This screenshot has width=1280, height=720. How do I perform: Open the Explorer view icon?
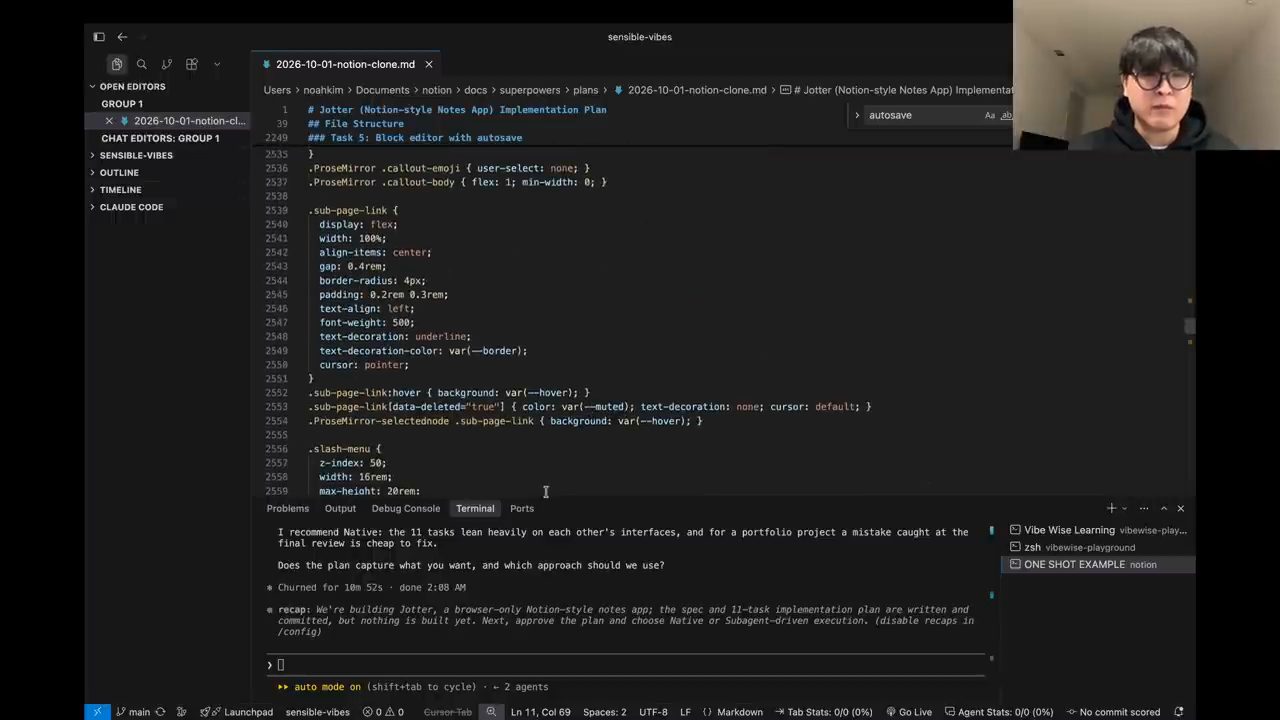pos(117,64)
